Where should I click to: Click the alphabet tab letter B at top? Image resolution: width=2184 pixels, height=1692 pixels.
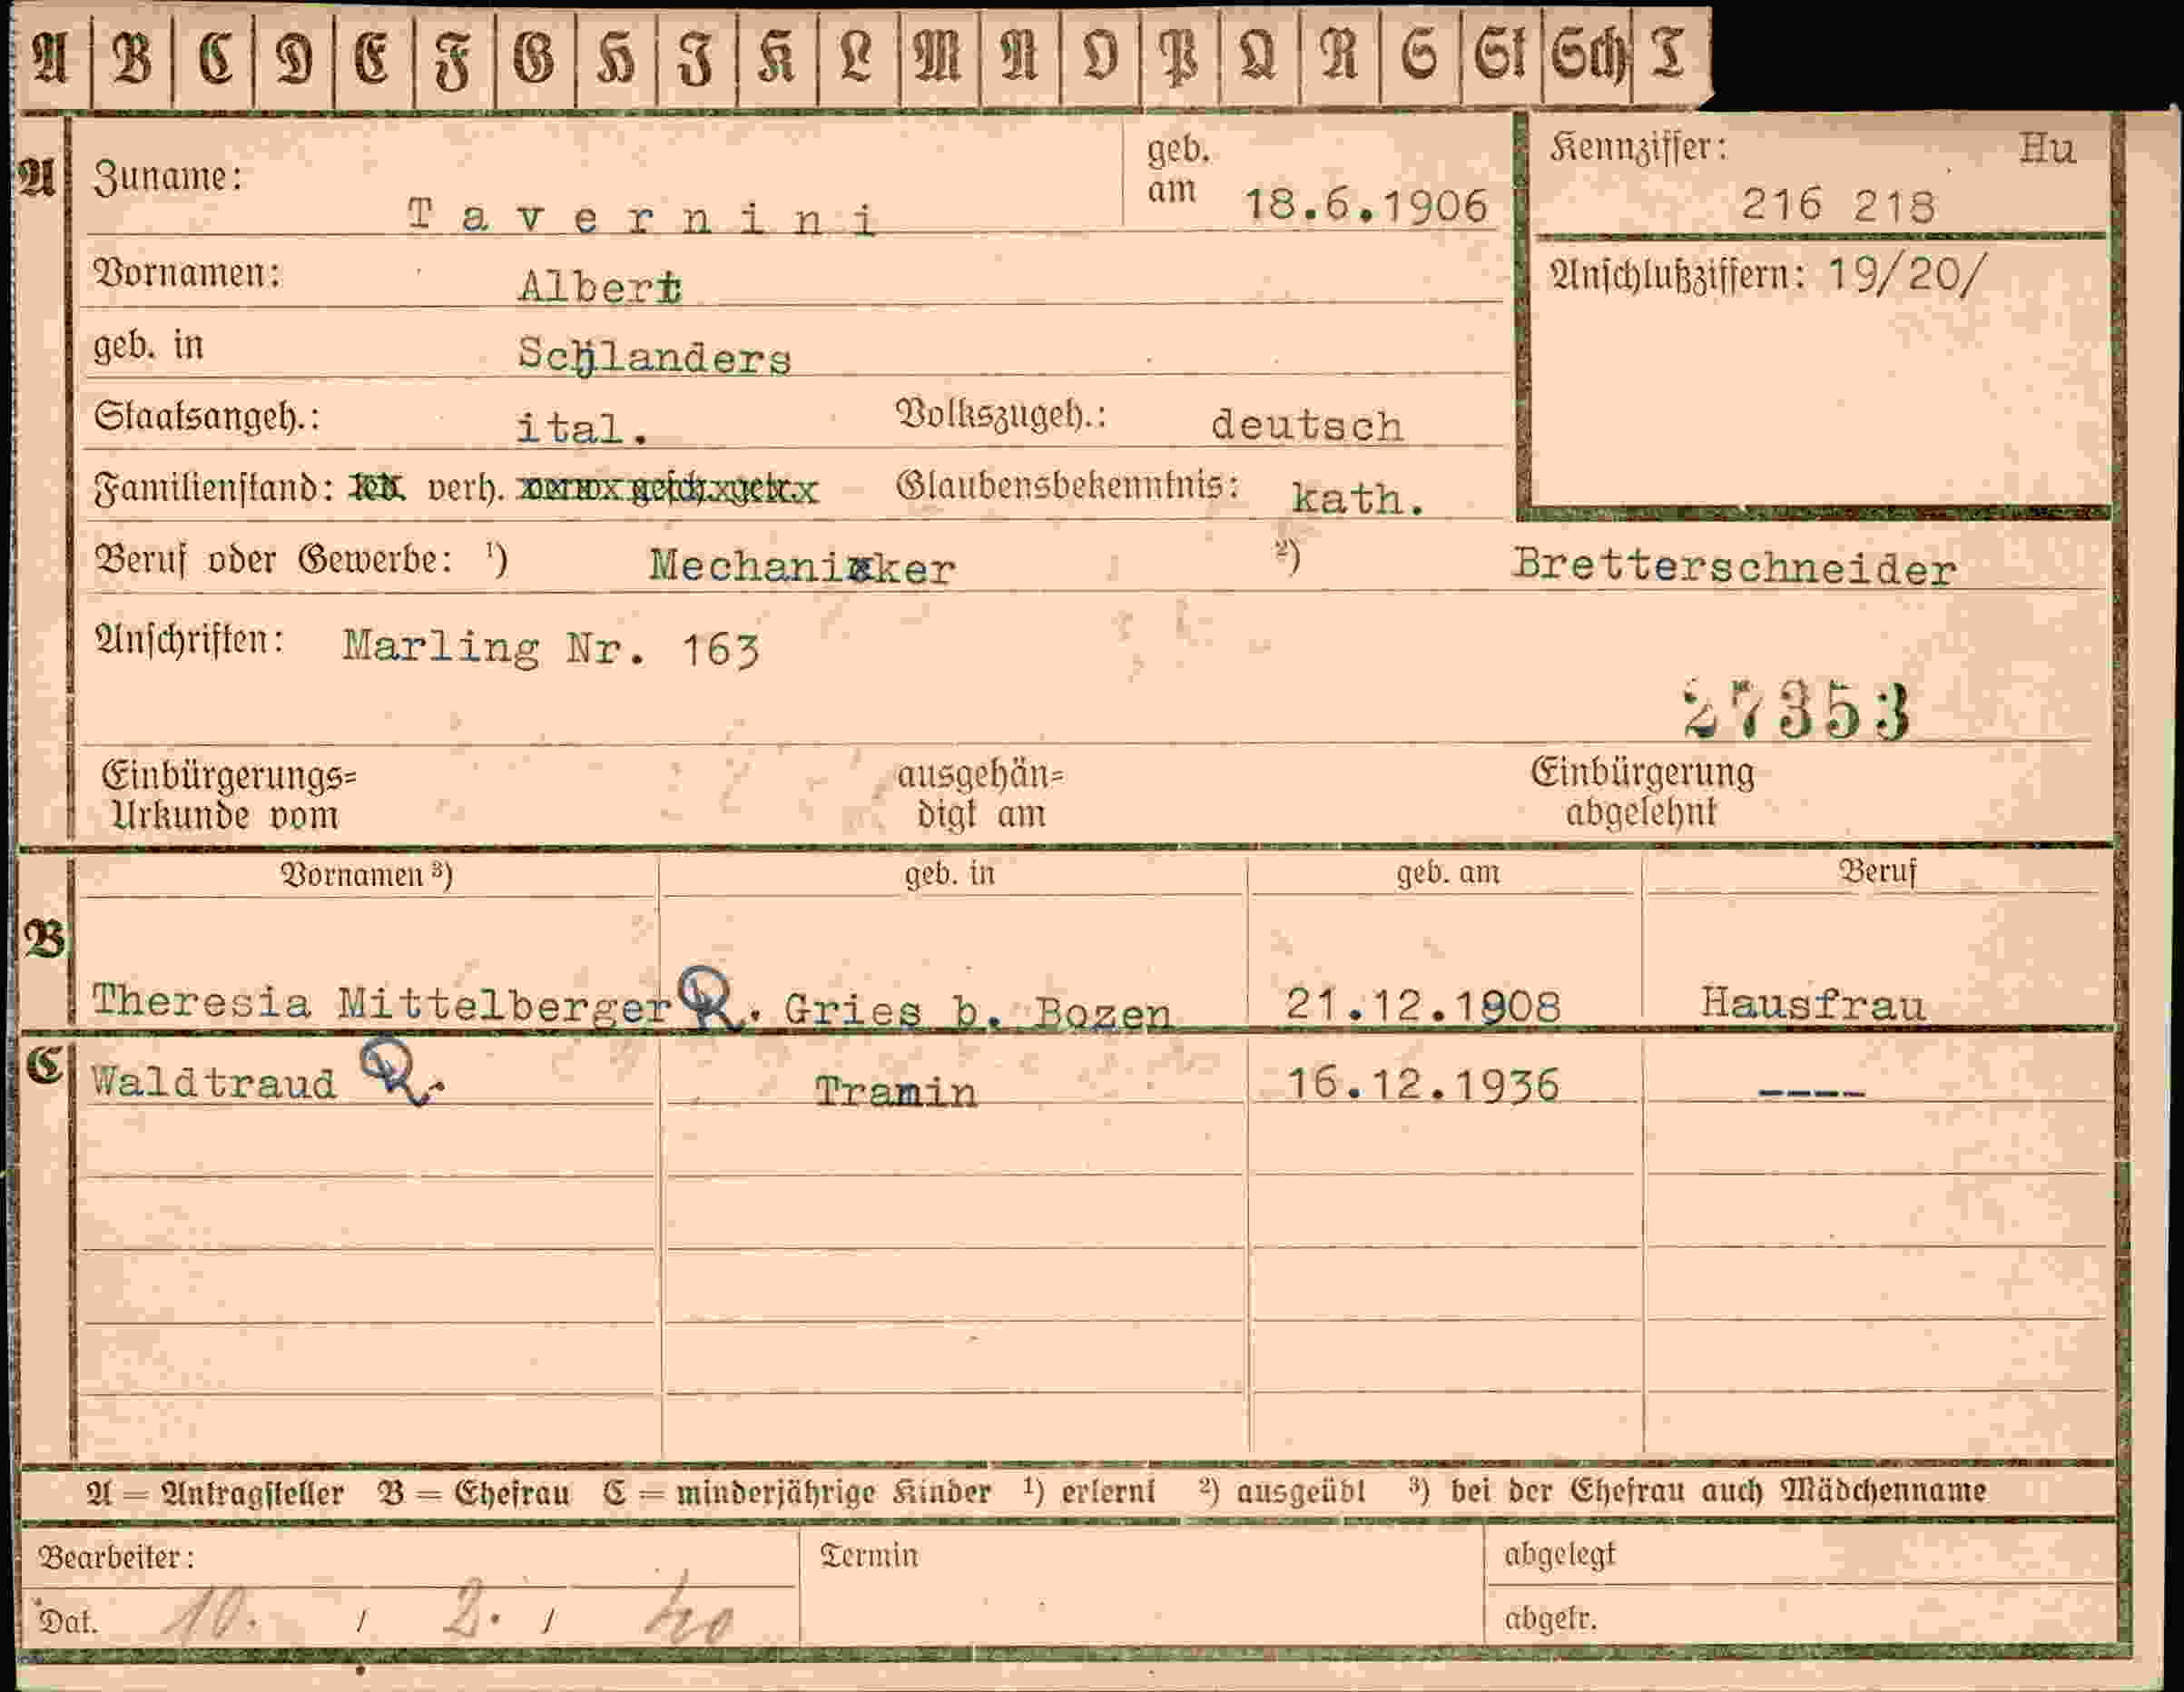click(x=131, y=58)
